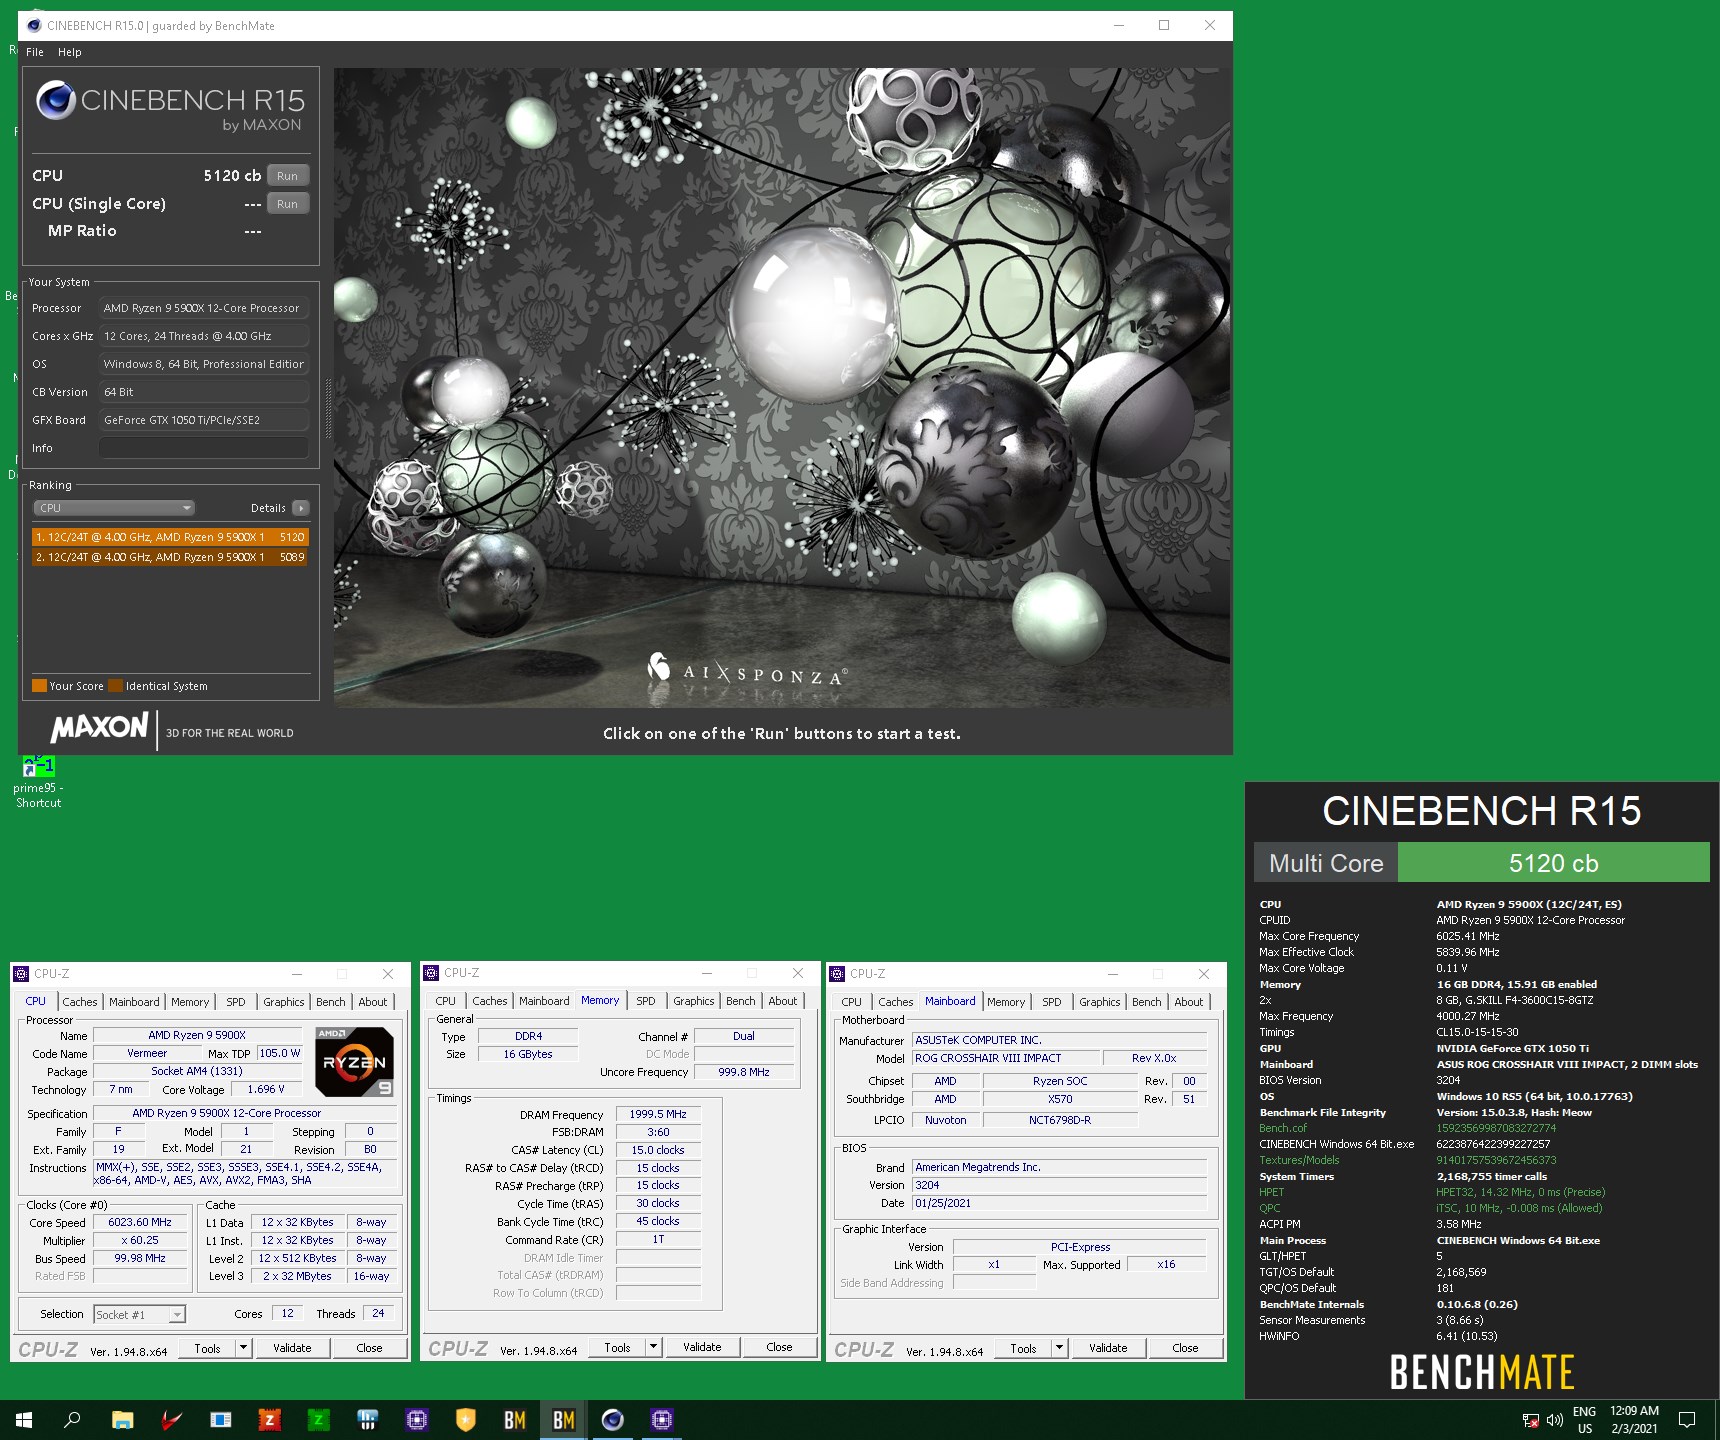Click the CPU-Z Memory window's title icon
1720x1440 pixels.
[x=432, y=973]
